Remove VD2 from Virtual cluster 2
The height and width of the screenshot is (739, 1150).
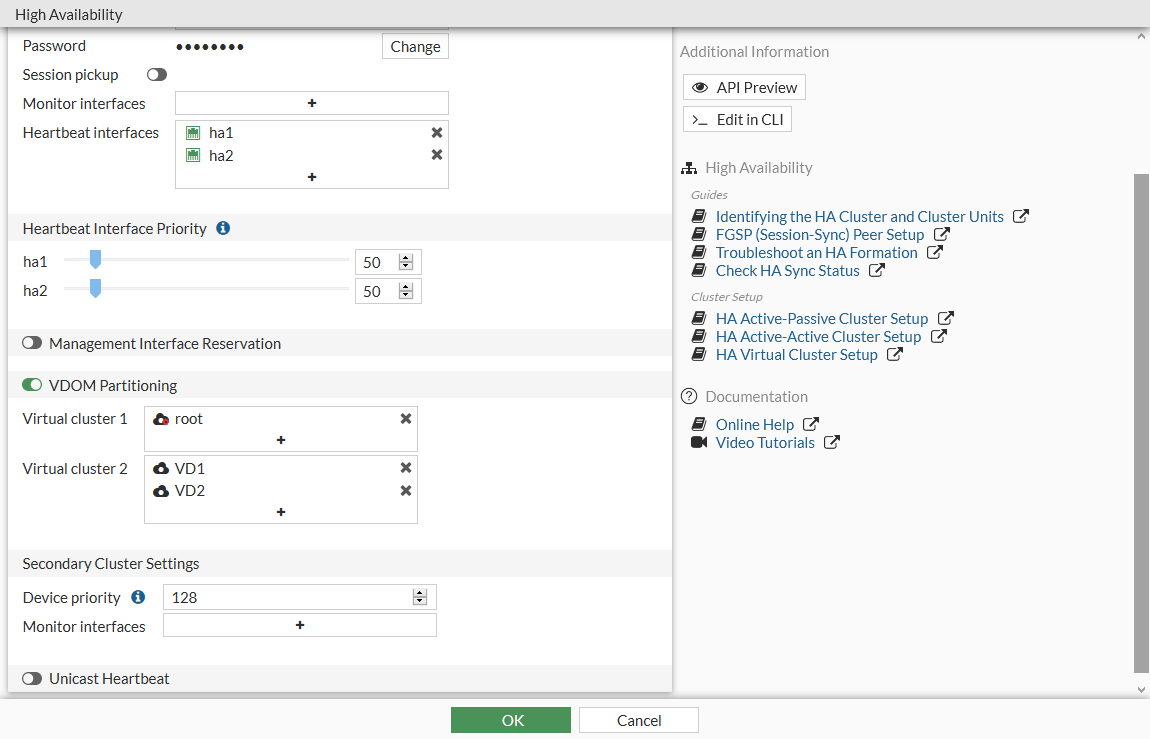point(406,491)
